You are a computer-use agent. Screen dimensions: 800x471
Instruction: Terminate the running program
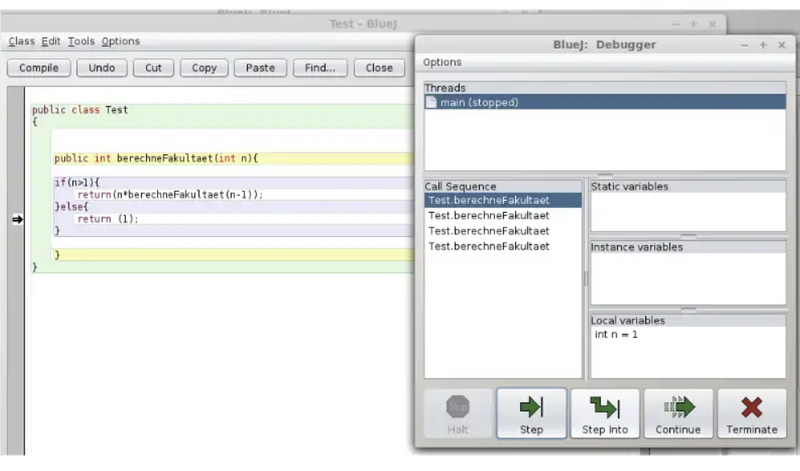coord(751,414)
